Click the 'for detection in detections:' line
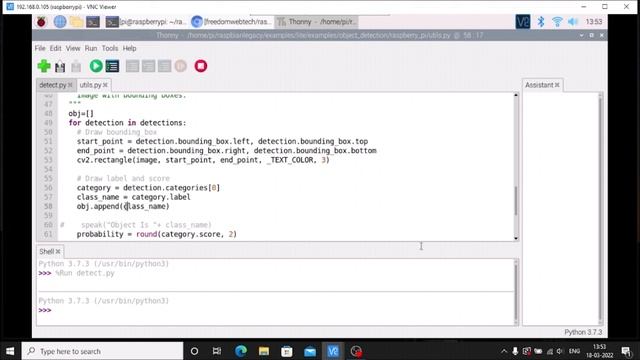 click(127, 123)
